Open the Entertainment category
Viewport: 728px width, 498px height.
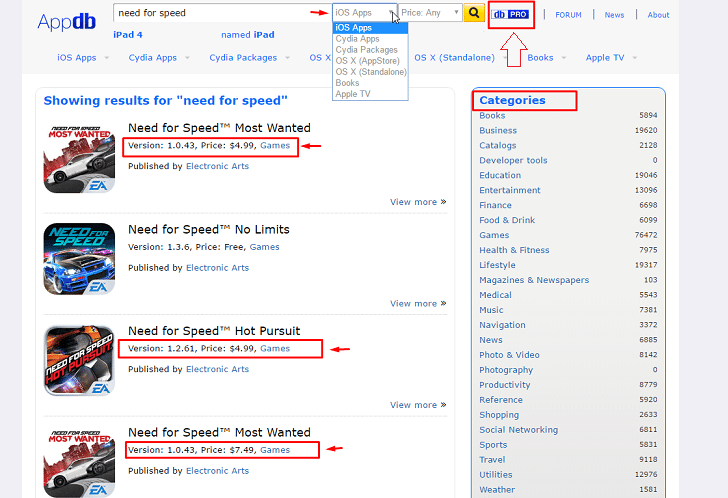[510, 190]
